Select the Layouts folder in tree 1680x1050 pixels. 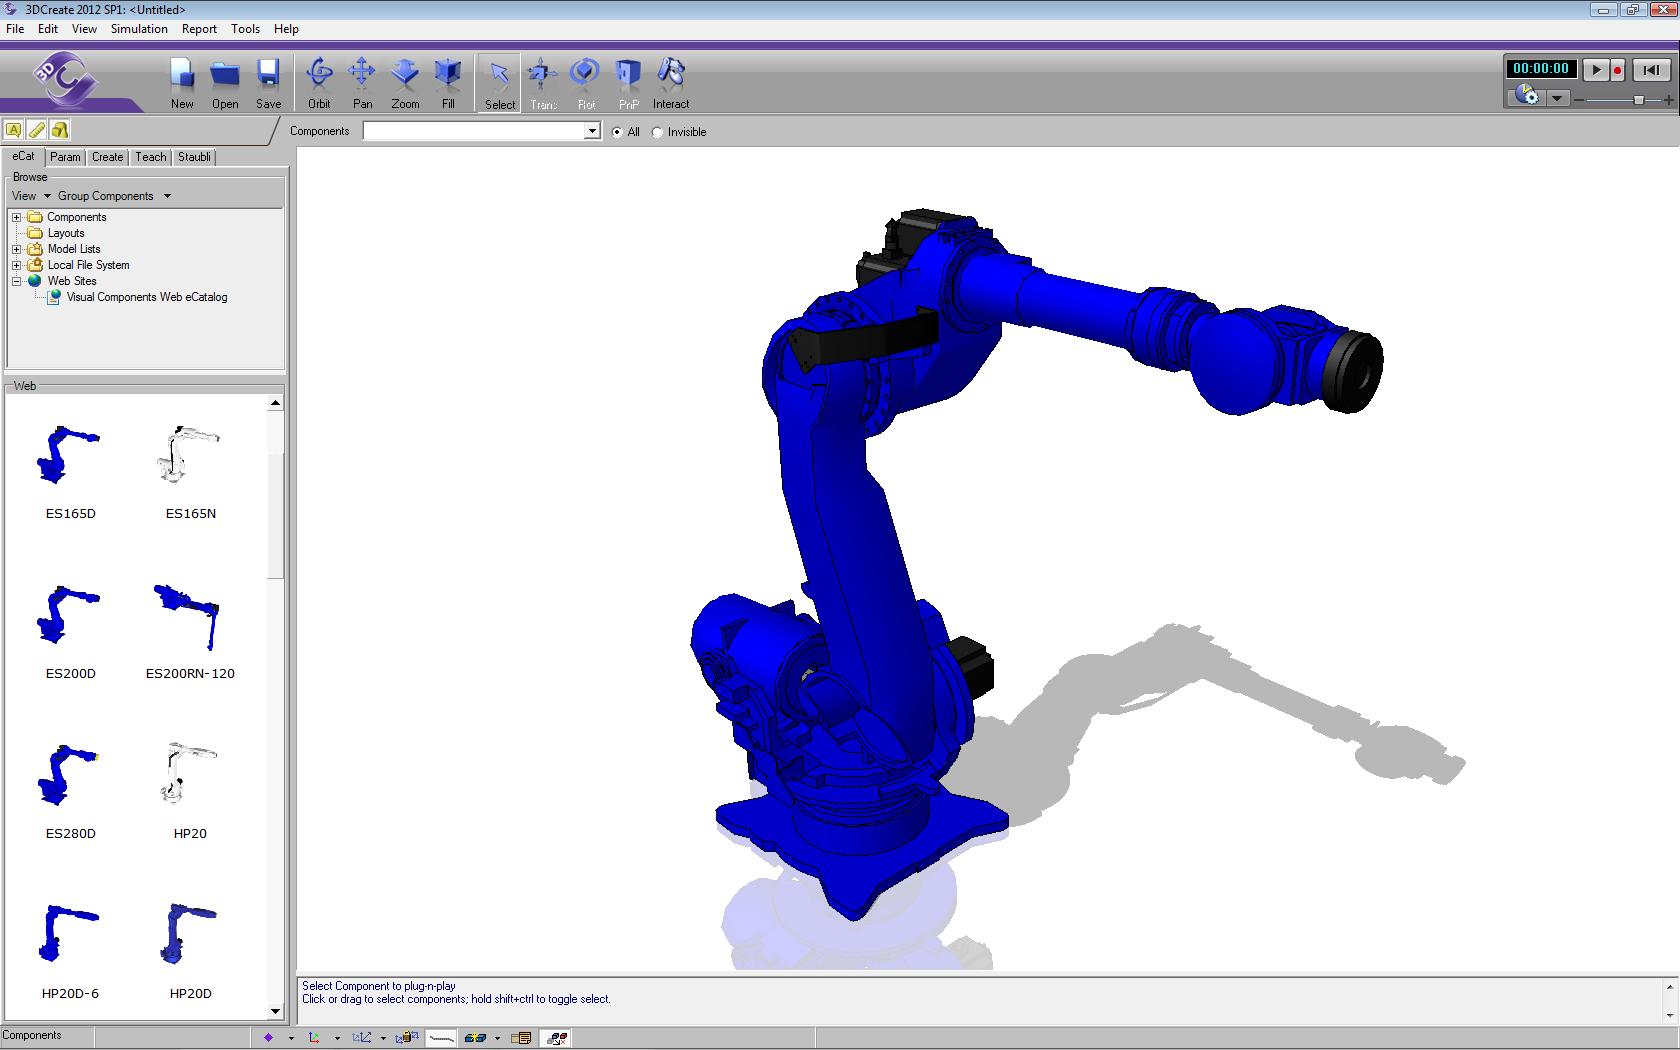66,233
